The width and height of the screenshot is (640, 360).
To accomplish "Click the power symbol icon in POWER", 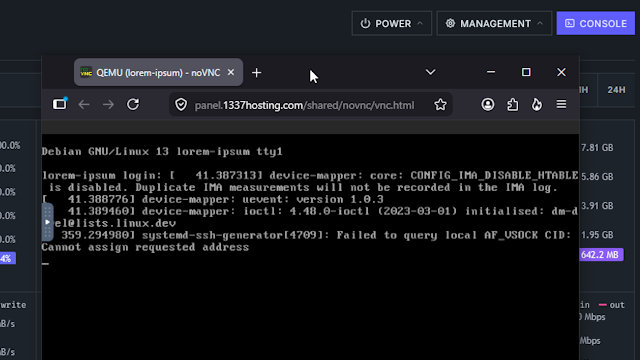I will tap(365, 23).
